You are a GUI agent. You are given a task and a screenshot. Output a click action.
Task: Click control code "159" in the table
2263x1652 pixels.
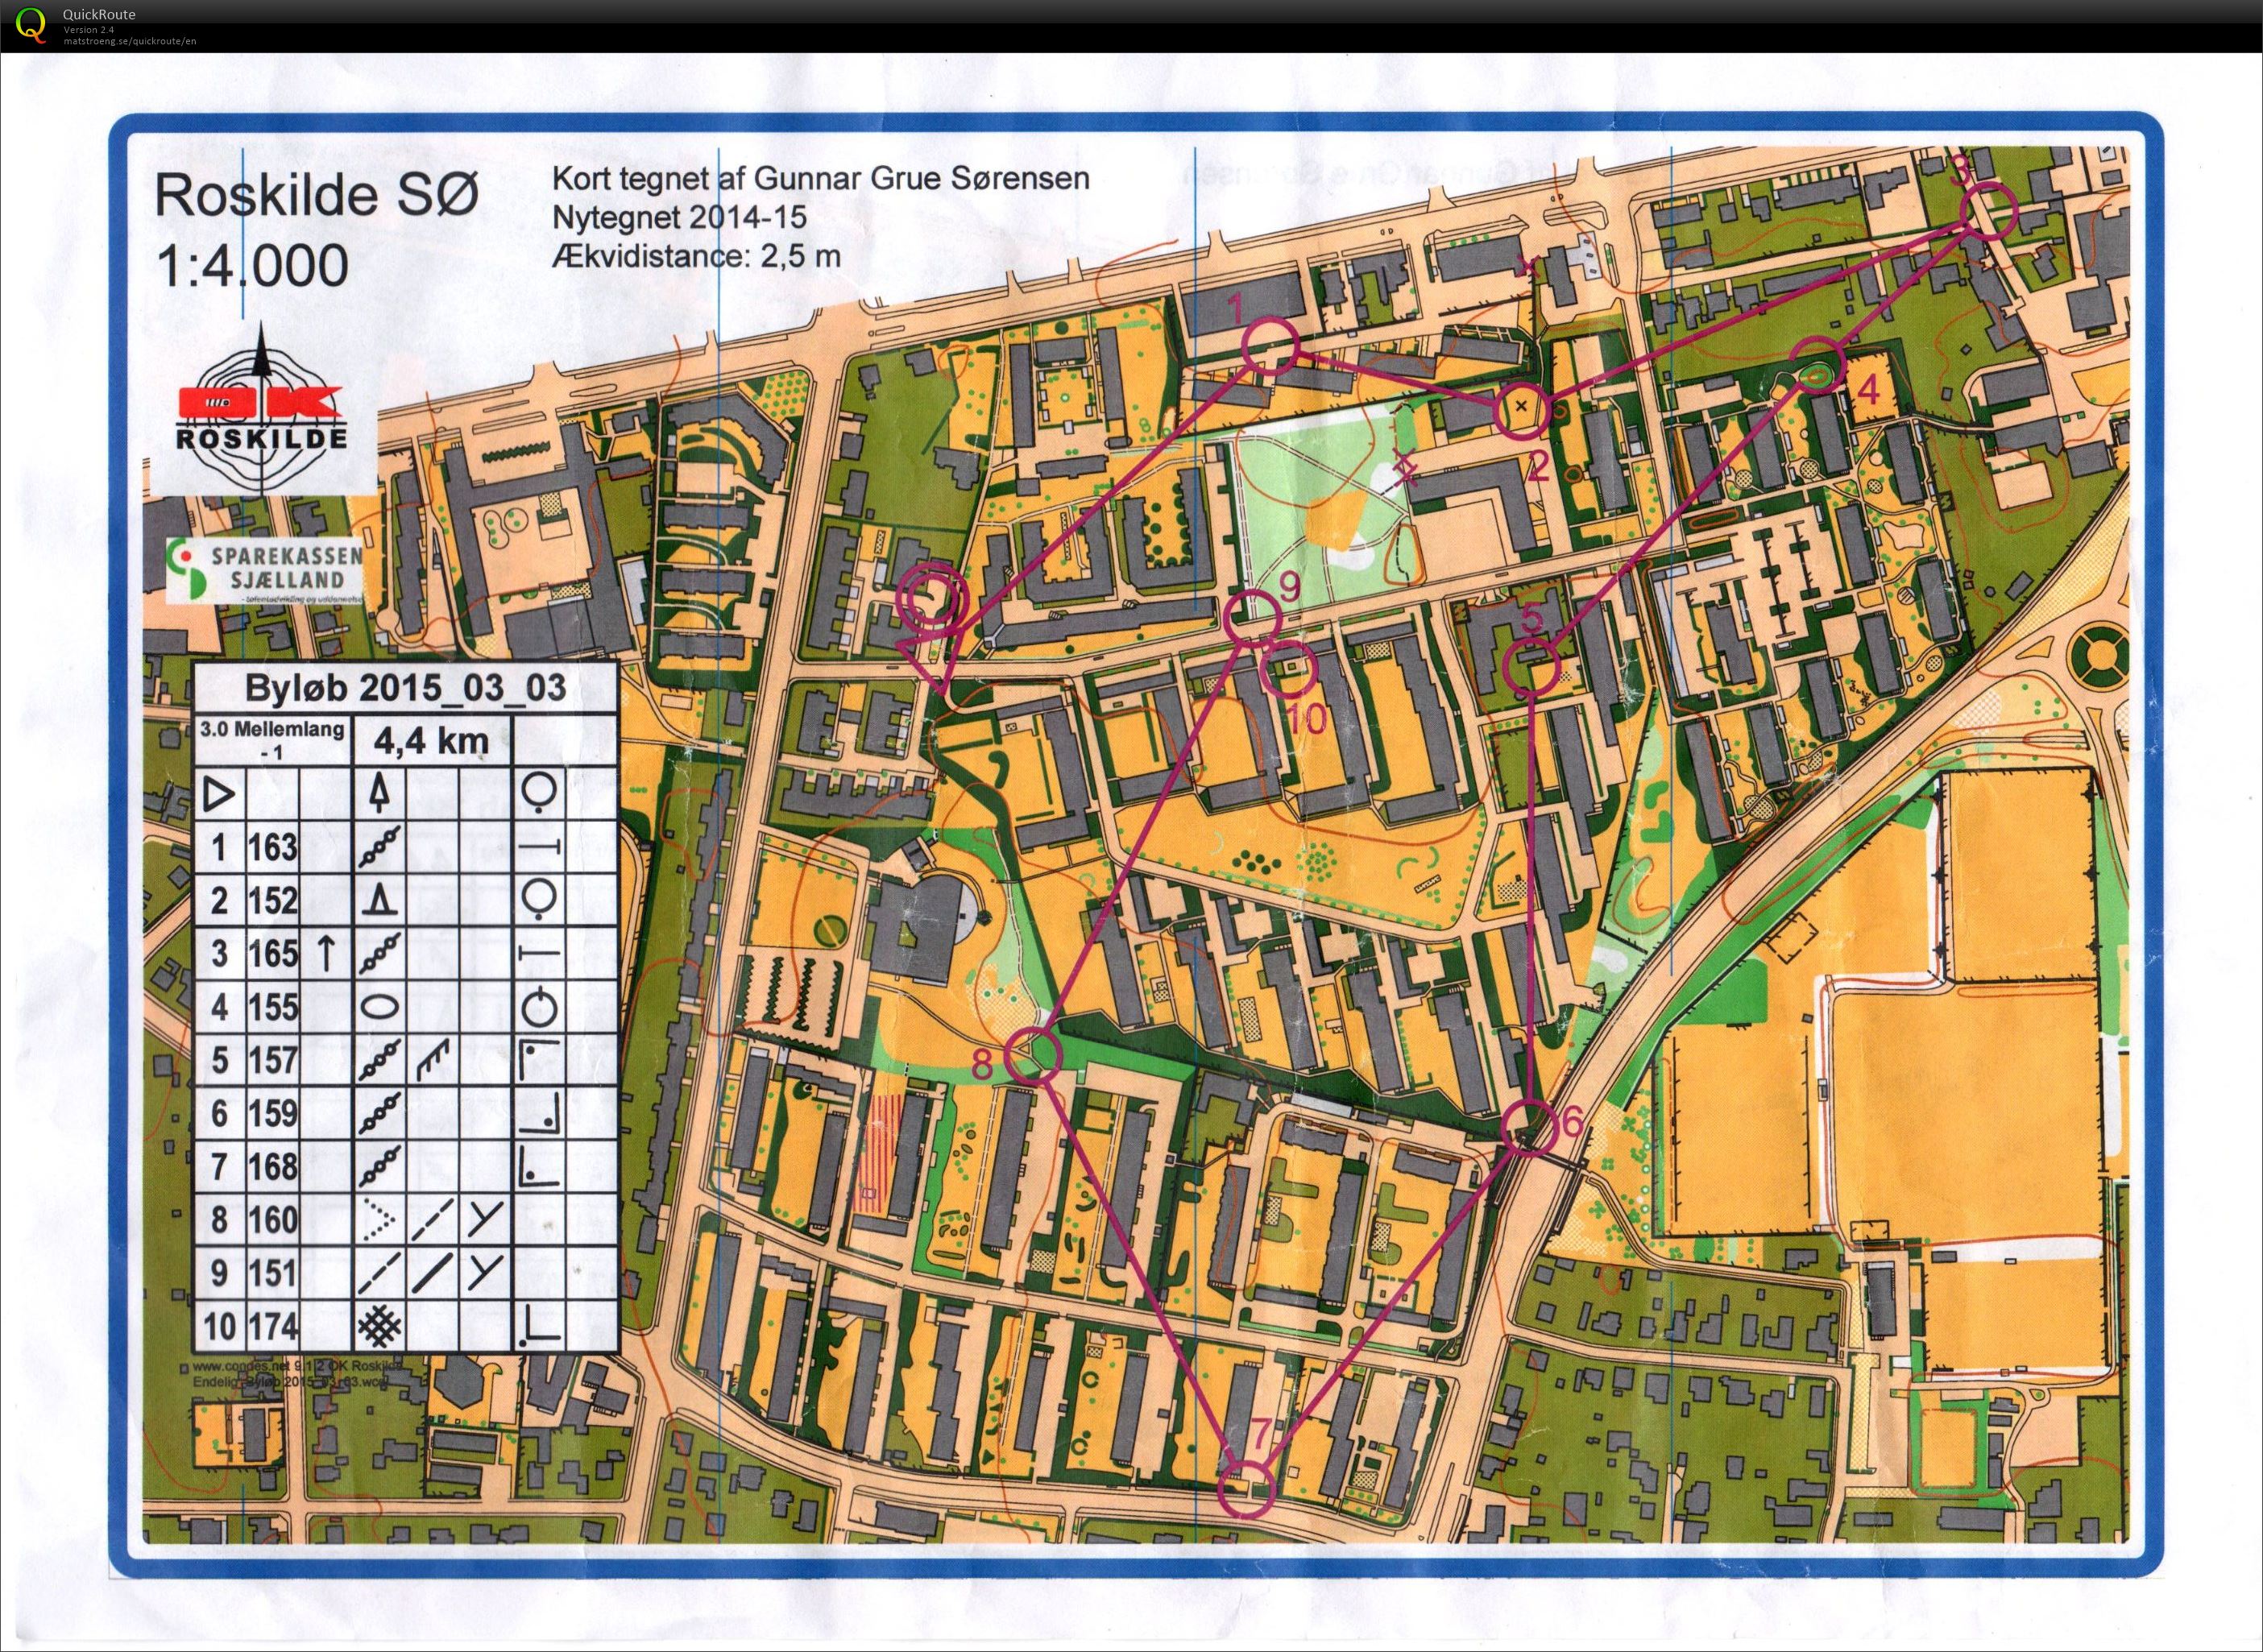(x=273, y=1113)
